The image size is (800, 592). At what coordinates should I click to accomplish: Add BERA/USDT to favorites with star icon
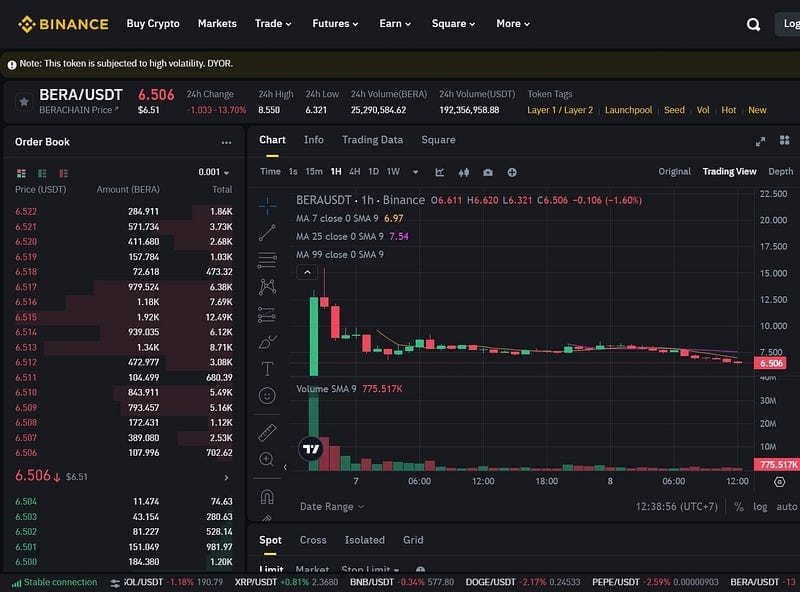coord(23,102)
